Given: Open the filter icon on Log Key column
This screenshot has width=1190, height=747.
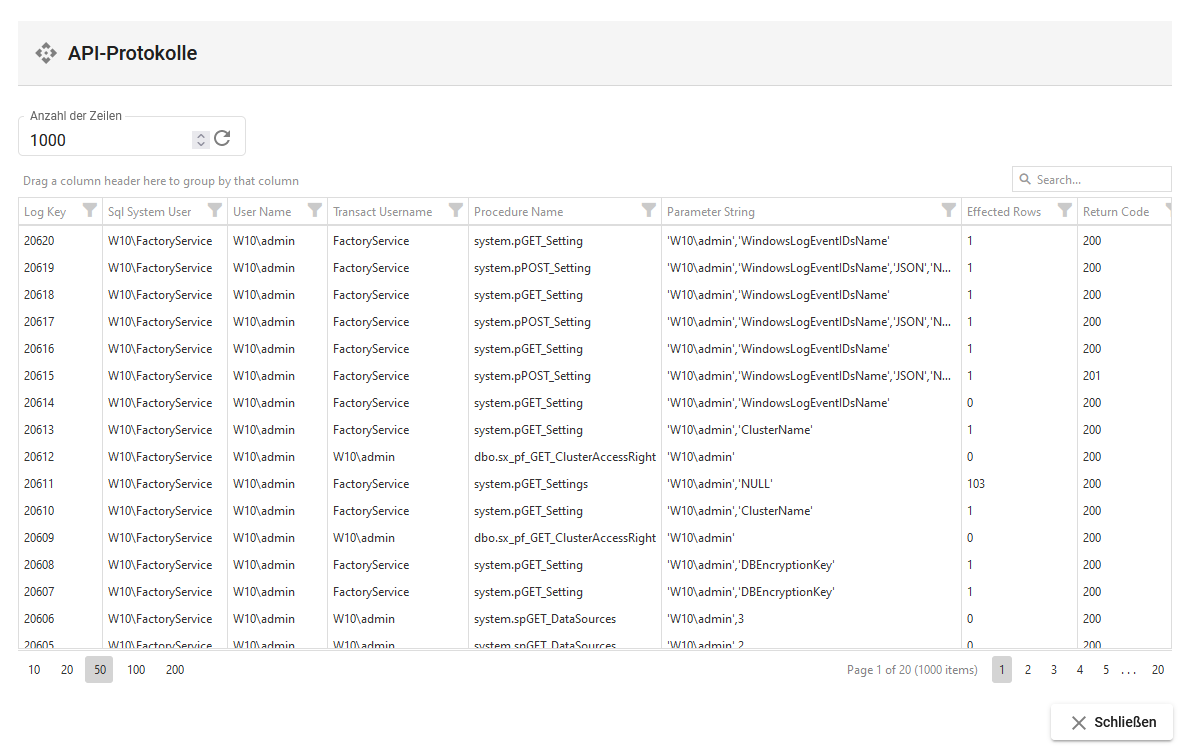Looking at the screenshot, I should coord(90,211).
